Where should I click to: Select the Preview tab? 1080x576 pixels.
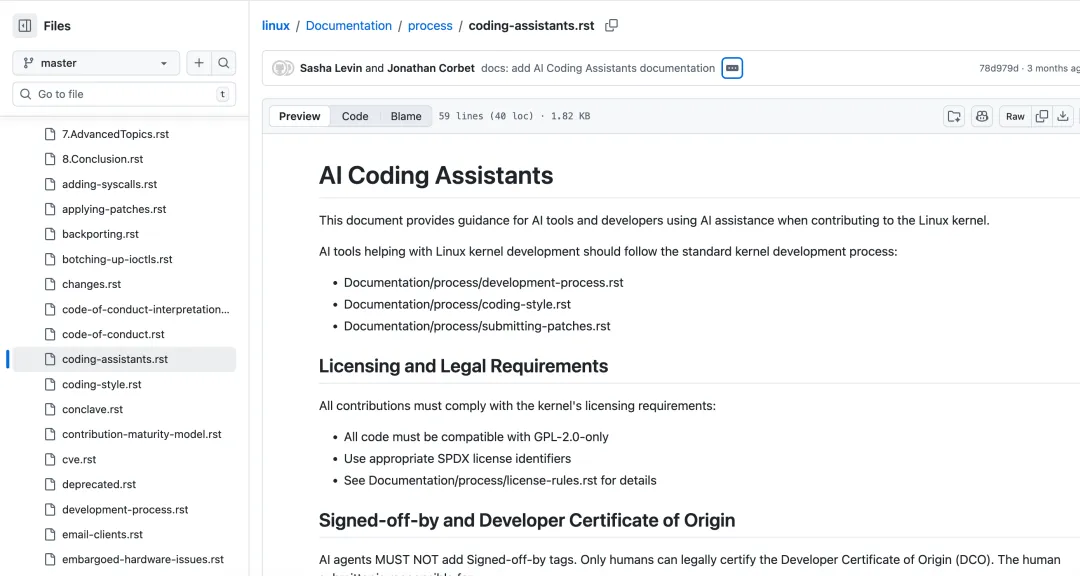(300, 116)
